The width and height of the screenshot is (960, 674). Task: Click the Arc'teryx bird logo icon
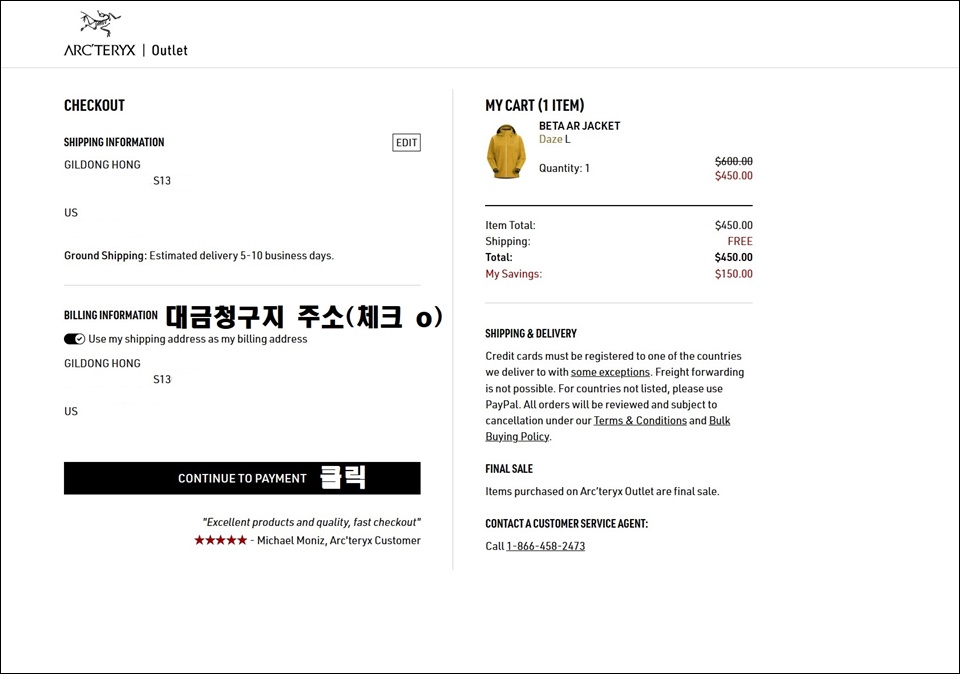pos(100,24)
